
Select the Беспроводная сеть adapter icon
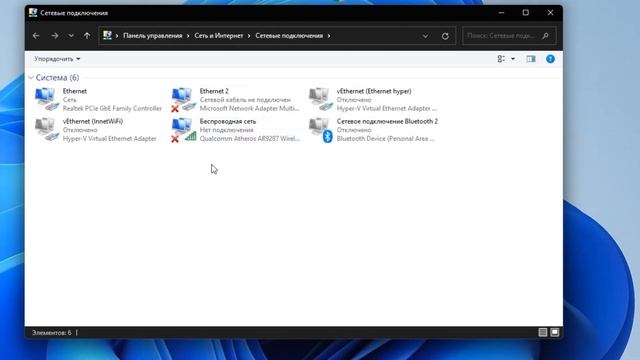184,130
